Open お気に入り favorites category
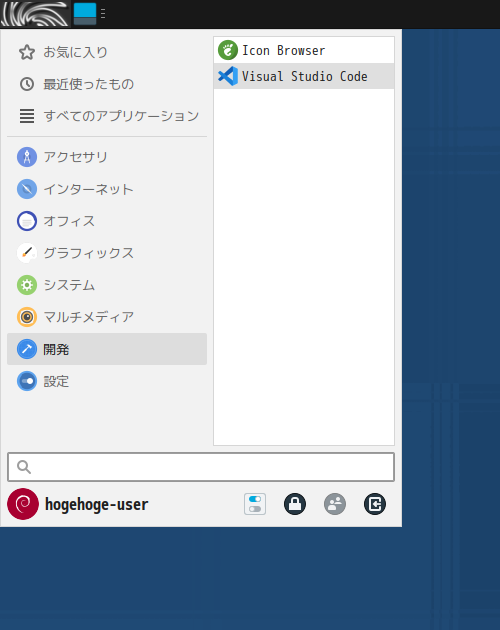 pyautogui.click(x=107, y=52)
